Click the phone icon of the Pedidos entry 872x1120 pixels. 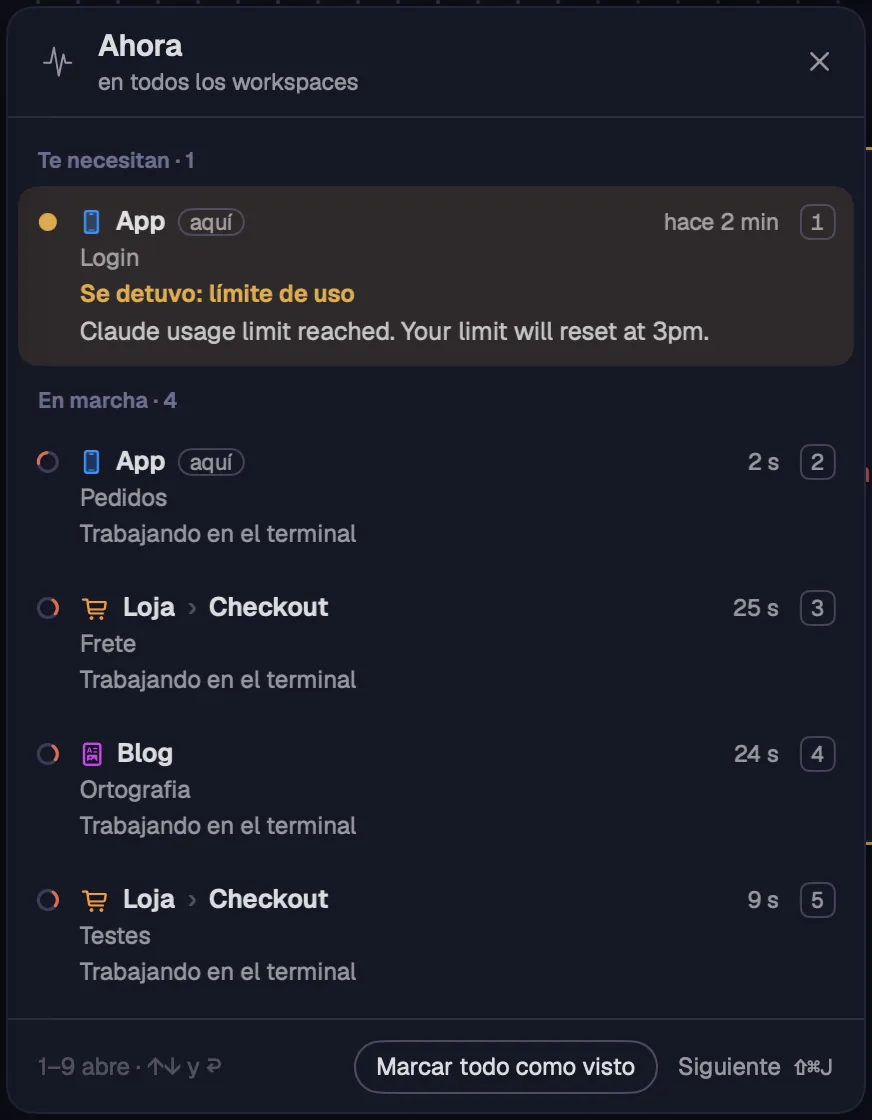(91, 462)
